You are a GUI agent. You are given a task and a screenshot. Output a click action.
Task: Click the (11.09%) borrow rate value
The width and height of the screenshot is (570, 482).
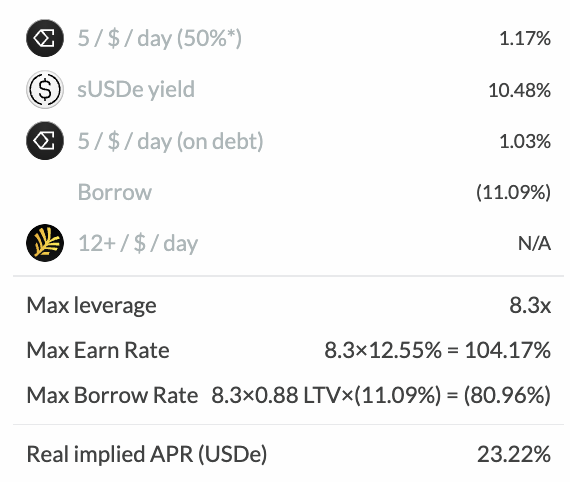click(x=513, y=192)
